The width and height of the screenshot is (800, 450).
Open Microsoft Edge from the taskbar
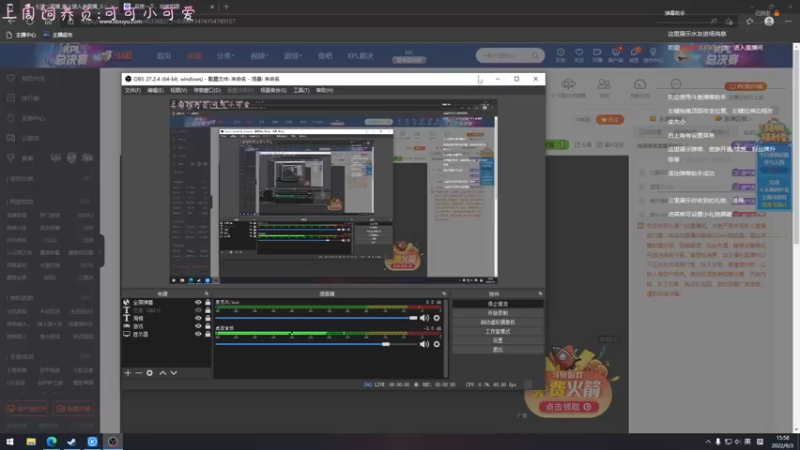[x=52, y=441]
